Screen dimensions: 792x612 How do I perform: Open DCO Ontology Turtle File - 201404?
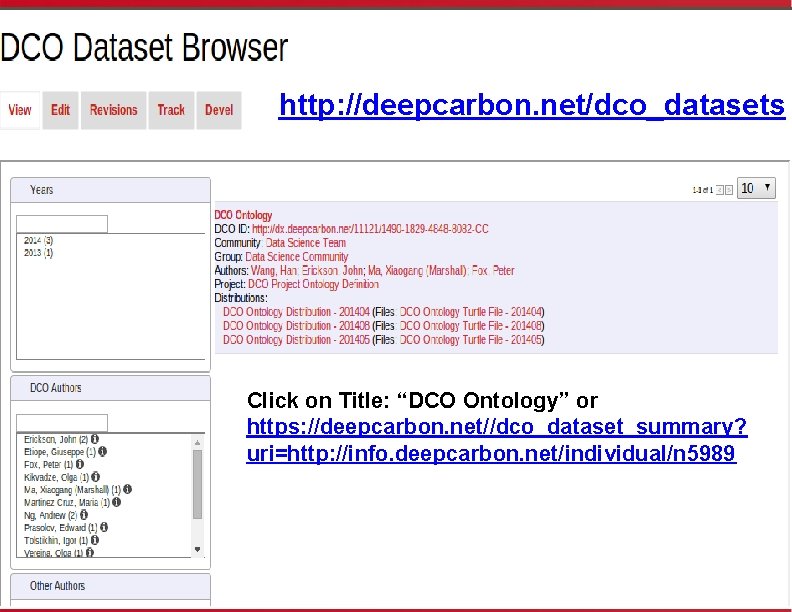(470, 312)
